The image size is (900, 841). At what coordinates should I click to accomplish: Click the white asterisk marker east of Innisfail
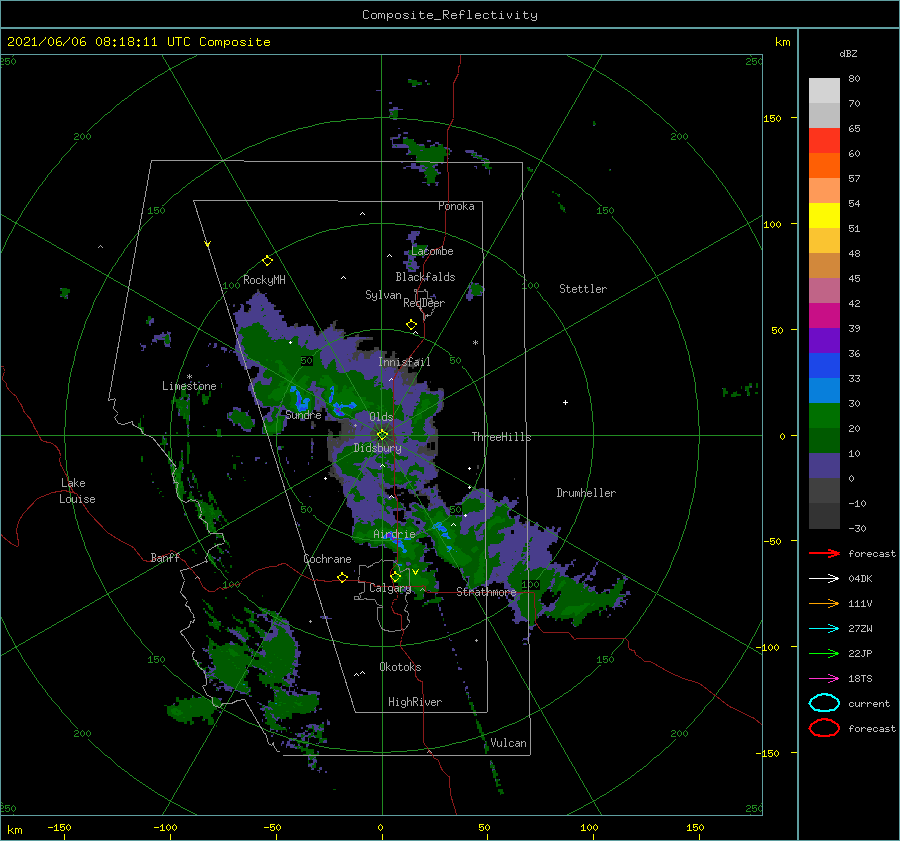tap(475, 343)
